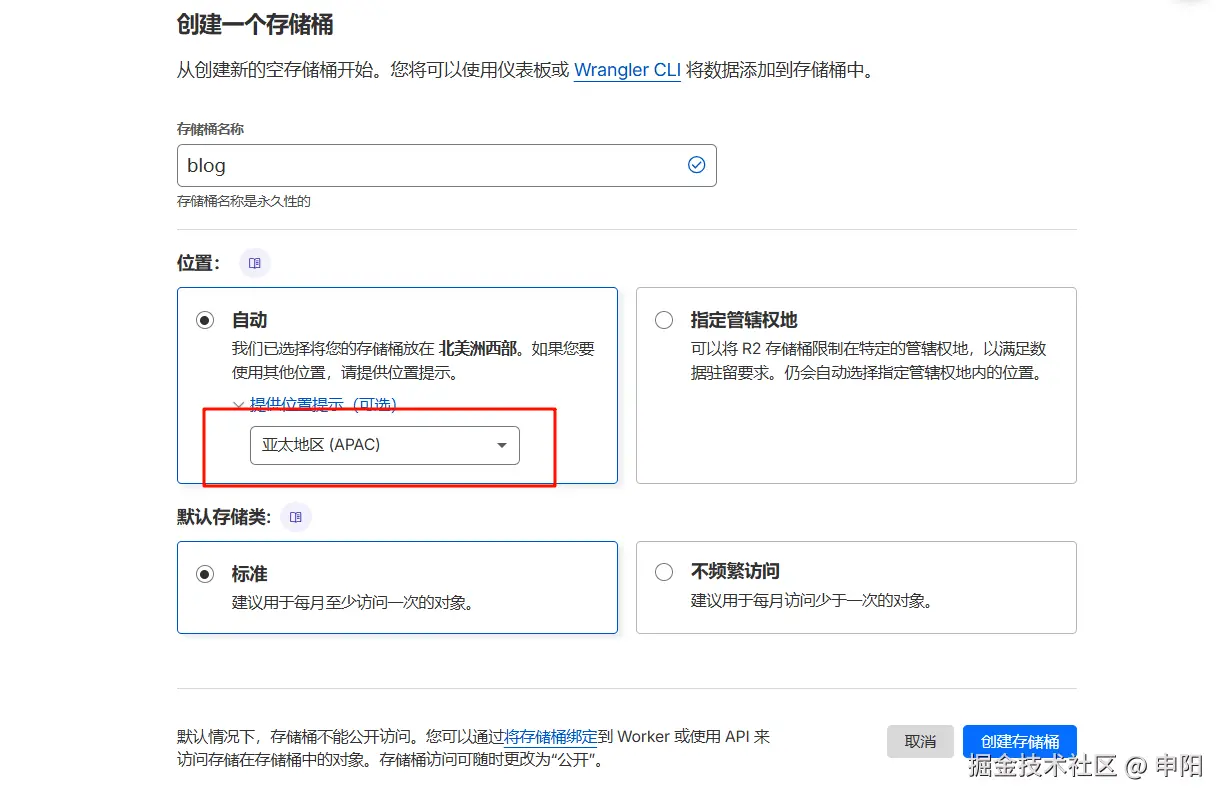Click the 建议用于每月至少访问一次的对象 description
Screen dimensions: 1226x802
(x=352, y=603)
